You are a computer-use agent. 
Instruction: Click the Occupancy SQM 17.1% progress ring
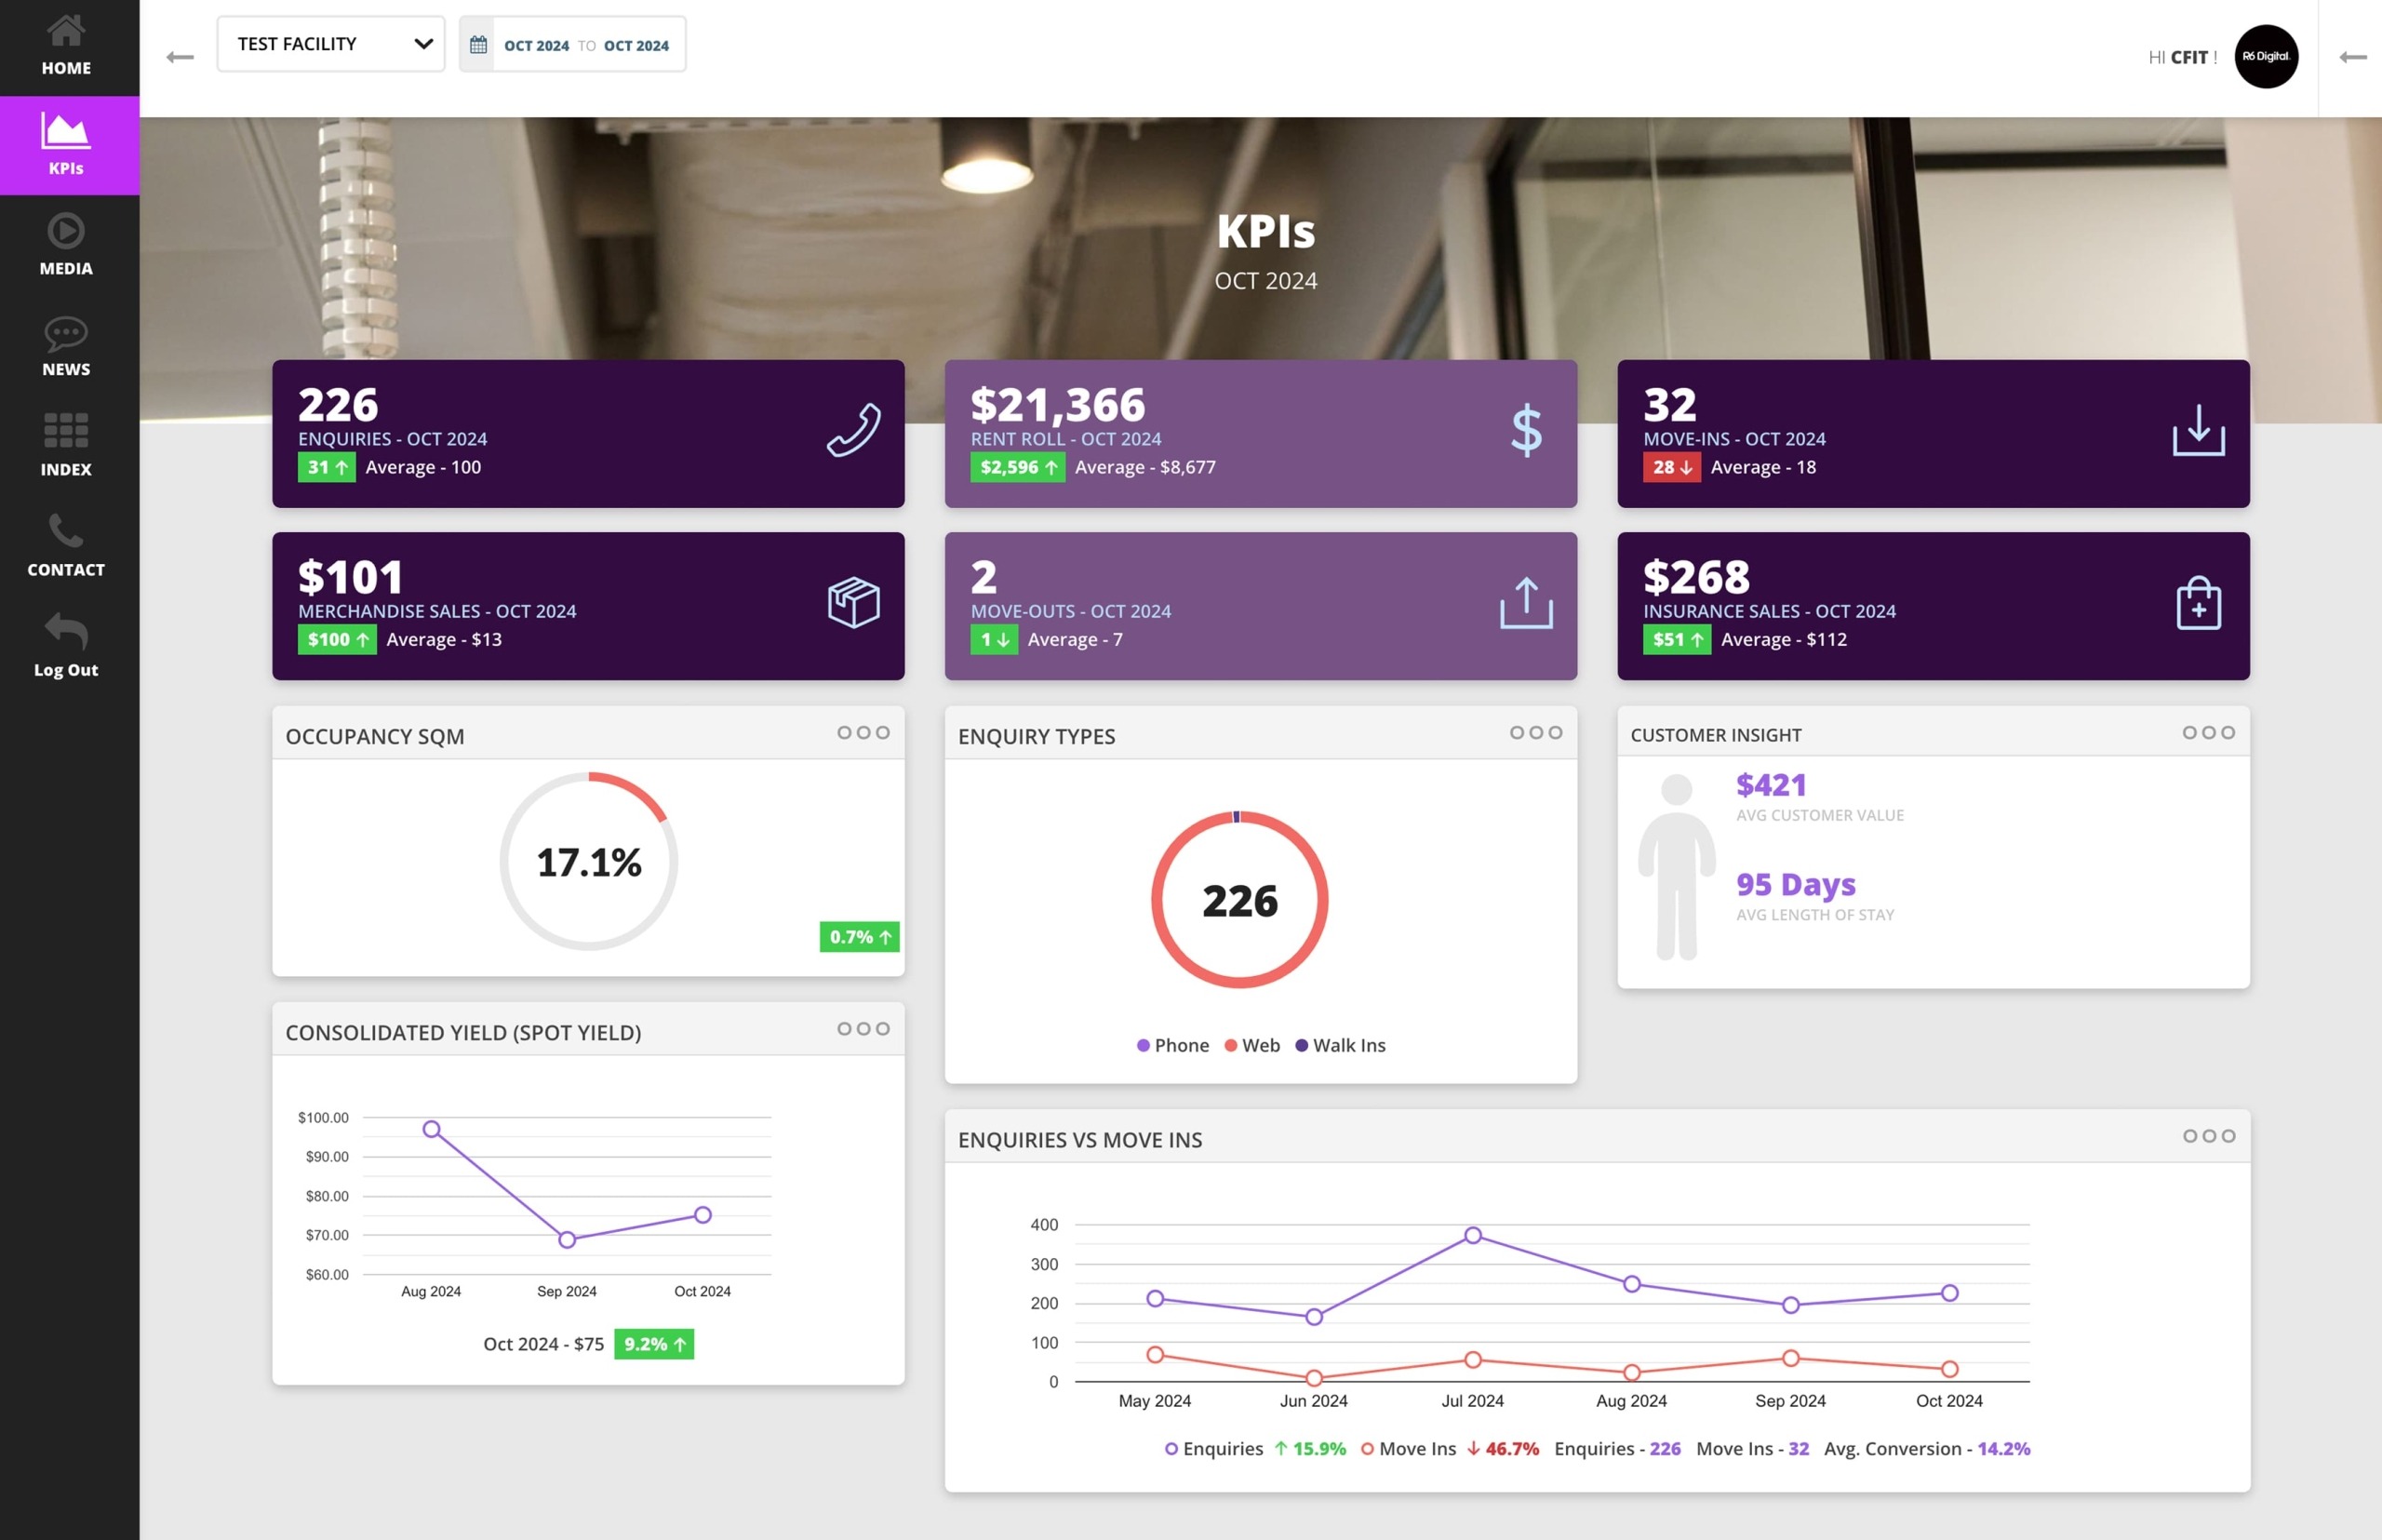click(589, 861)
